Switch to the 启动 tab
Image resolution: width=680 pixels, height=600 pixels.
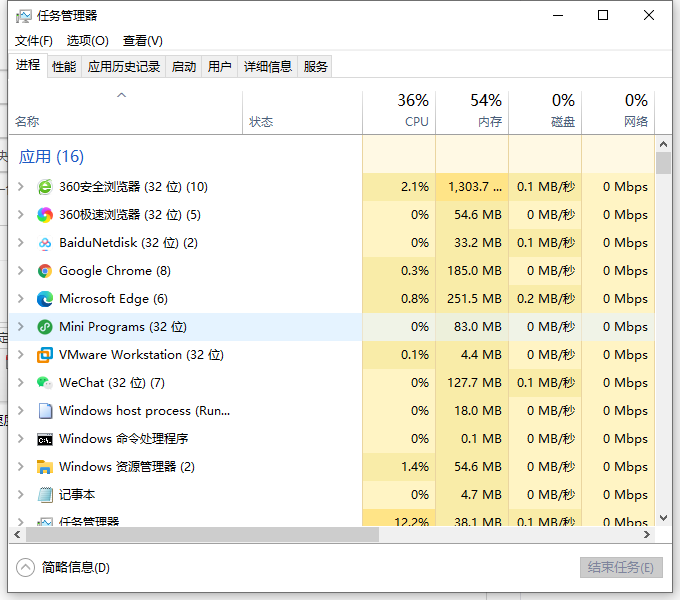pos(184,67)
